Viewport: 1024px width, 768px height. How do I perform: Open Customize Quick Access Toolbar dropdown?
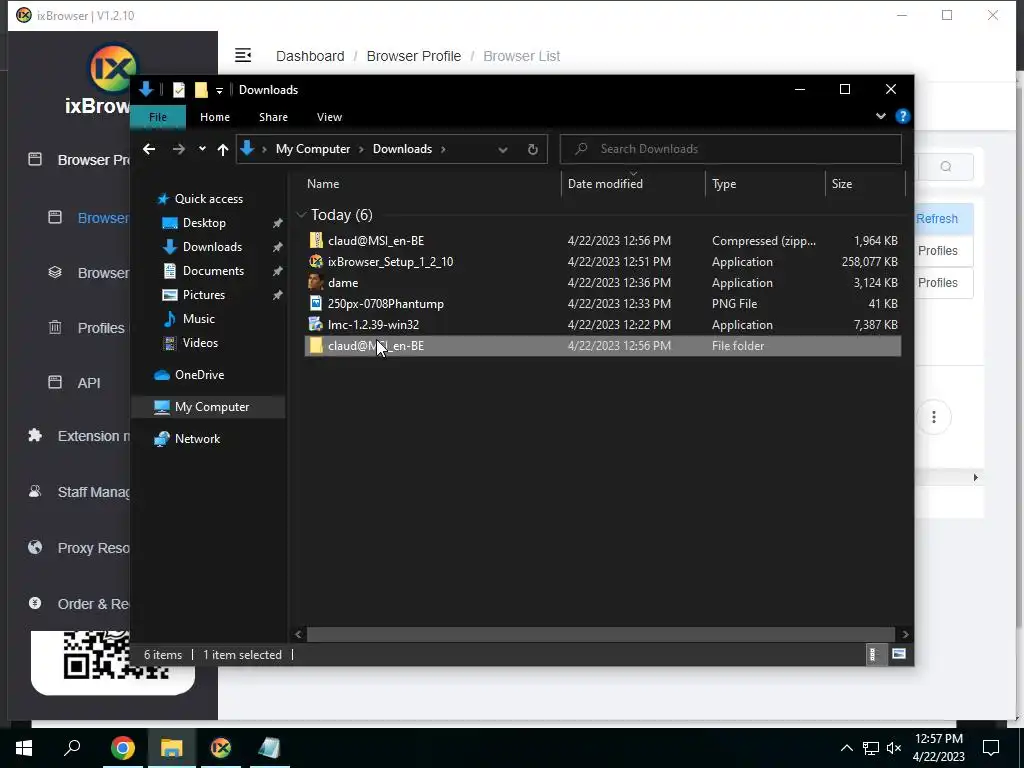pos(219,90)
